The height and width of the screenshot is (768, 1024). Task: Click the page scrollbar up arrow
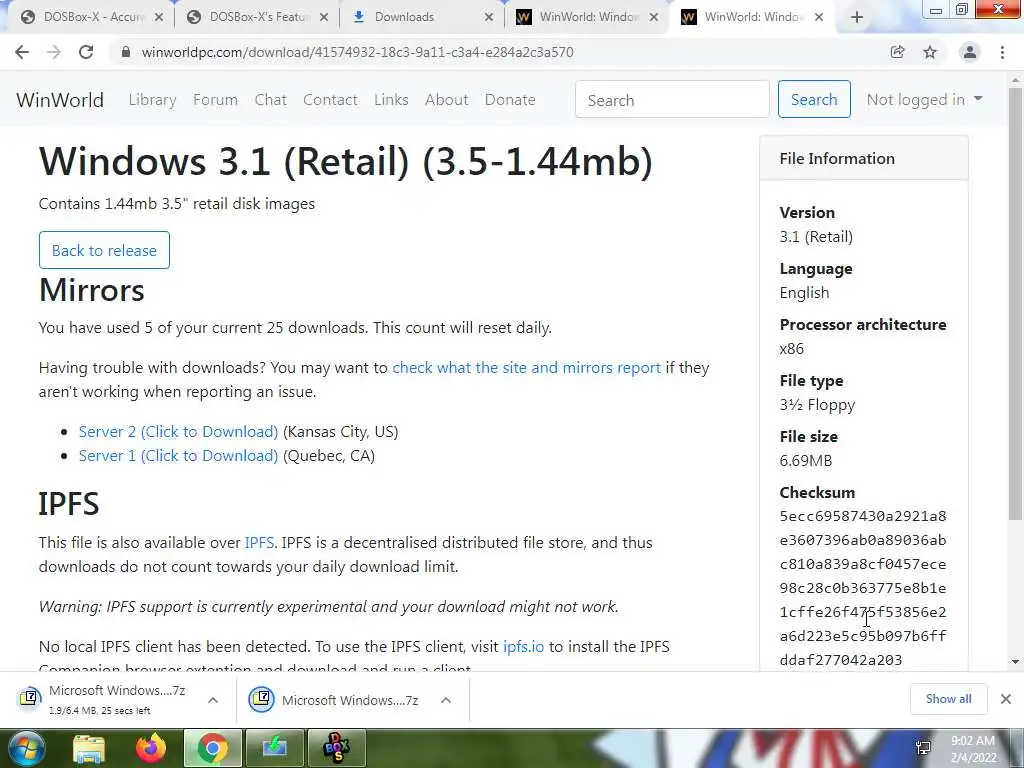click(x=1015, y=80)
